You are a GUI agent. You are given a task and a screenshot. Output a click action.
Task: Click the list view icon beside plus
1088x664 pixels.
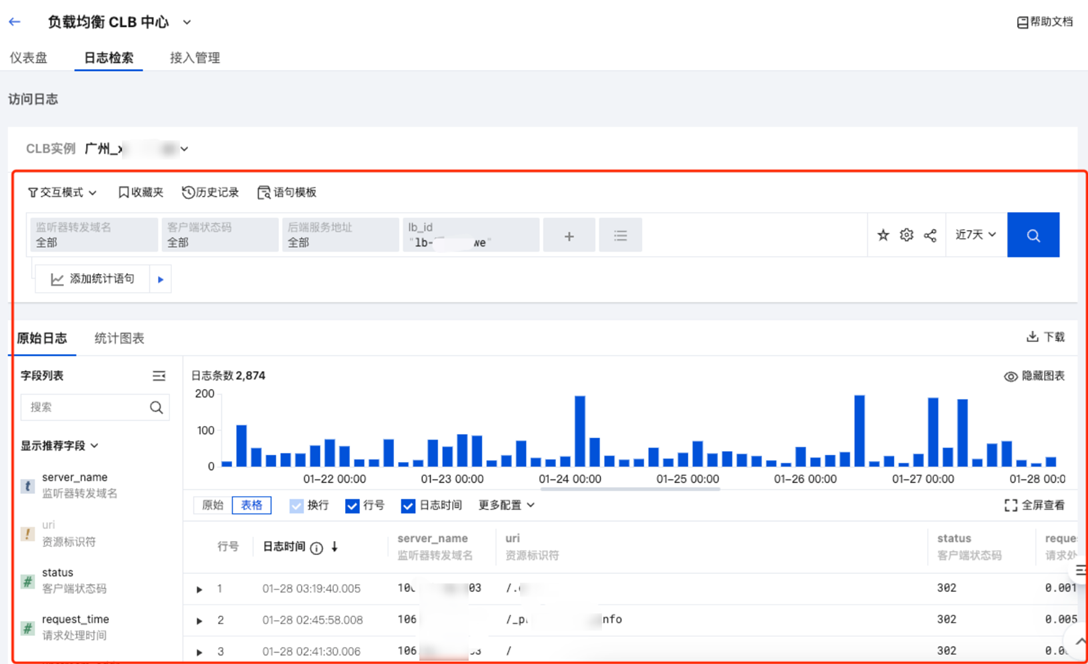click(620, 236)
